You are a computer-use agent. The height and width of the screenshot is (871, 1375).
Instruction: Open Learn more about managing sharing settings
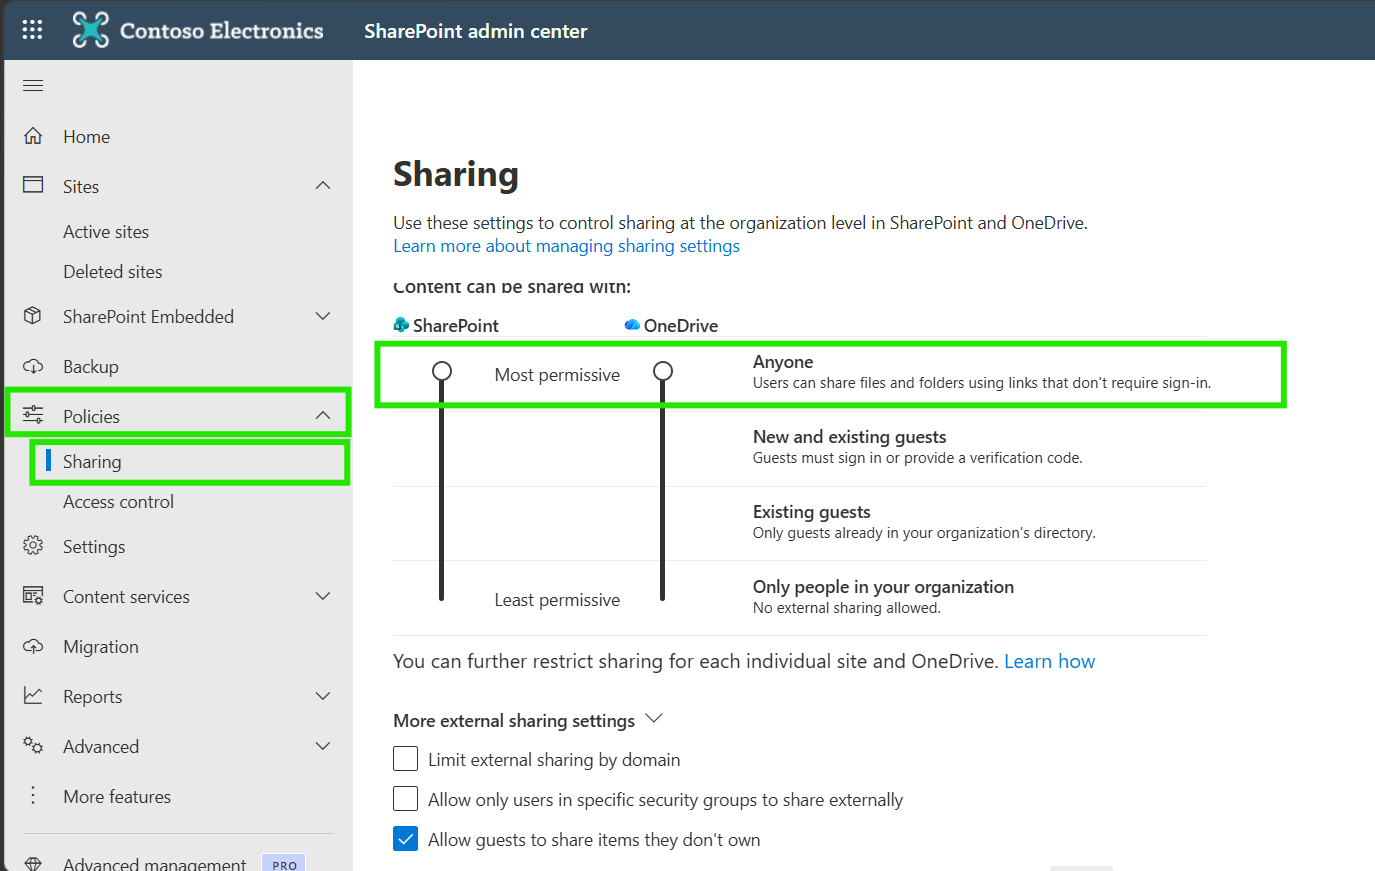[566, 246]
